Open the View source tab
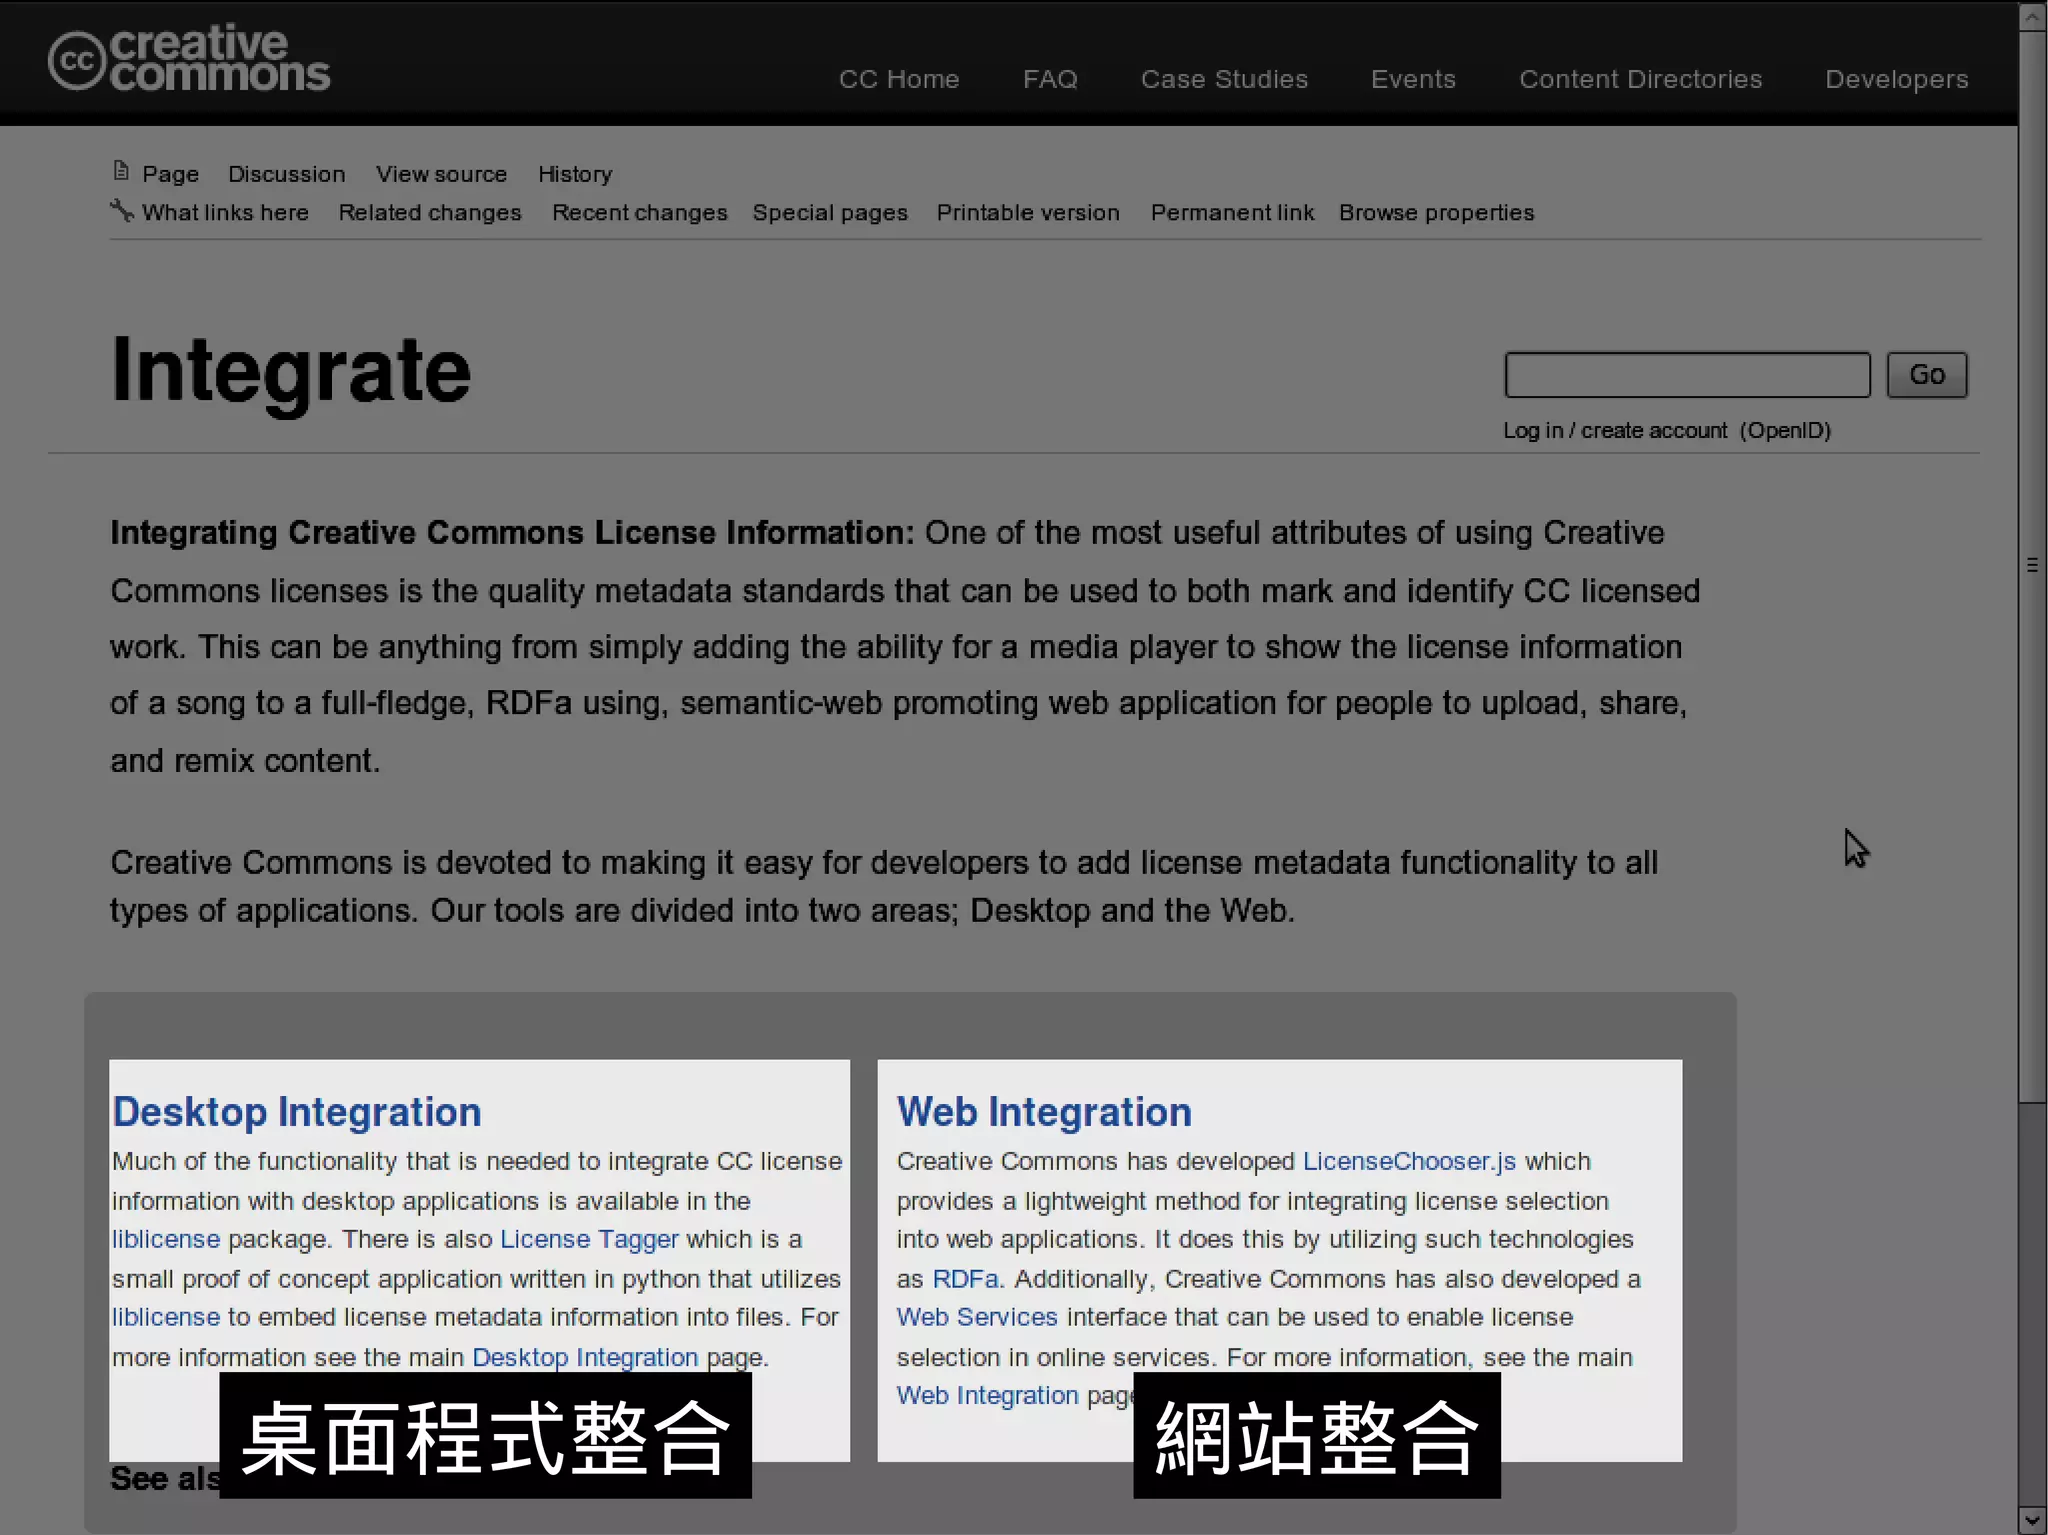 [441, 174]
